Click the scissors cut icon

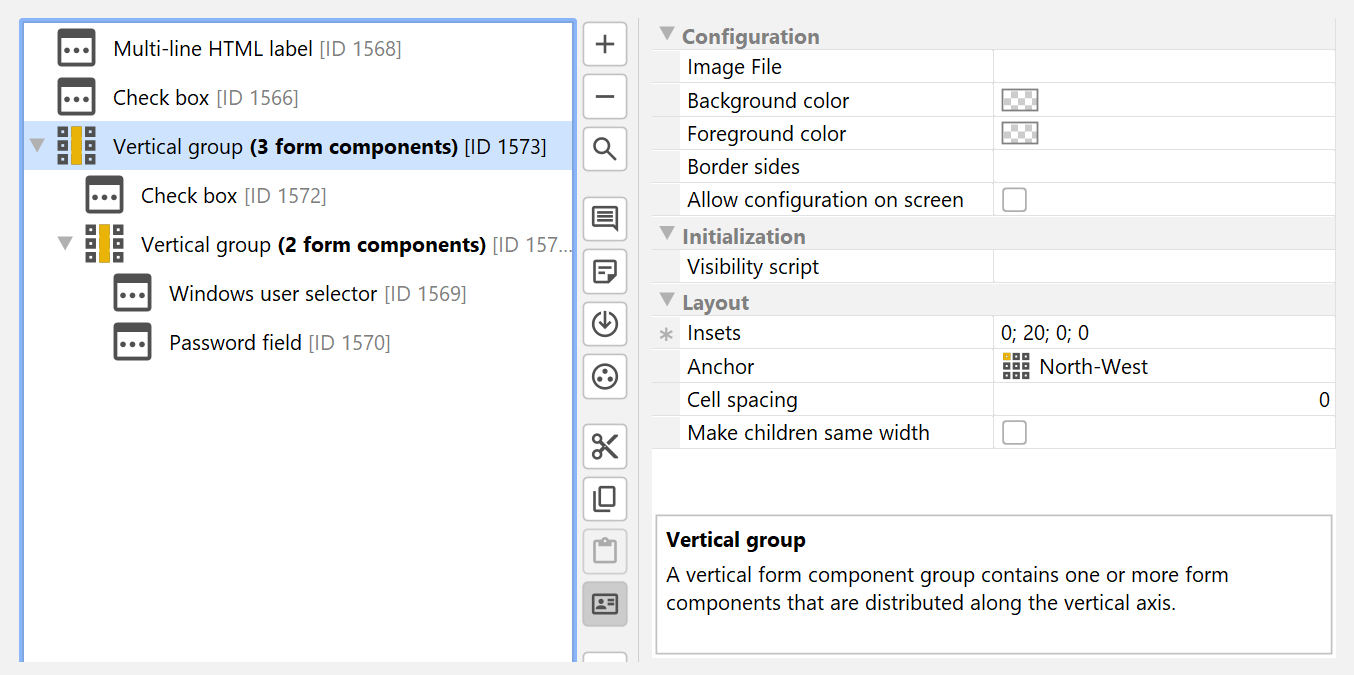click(605, 446)
